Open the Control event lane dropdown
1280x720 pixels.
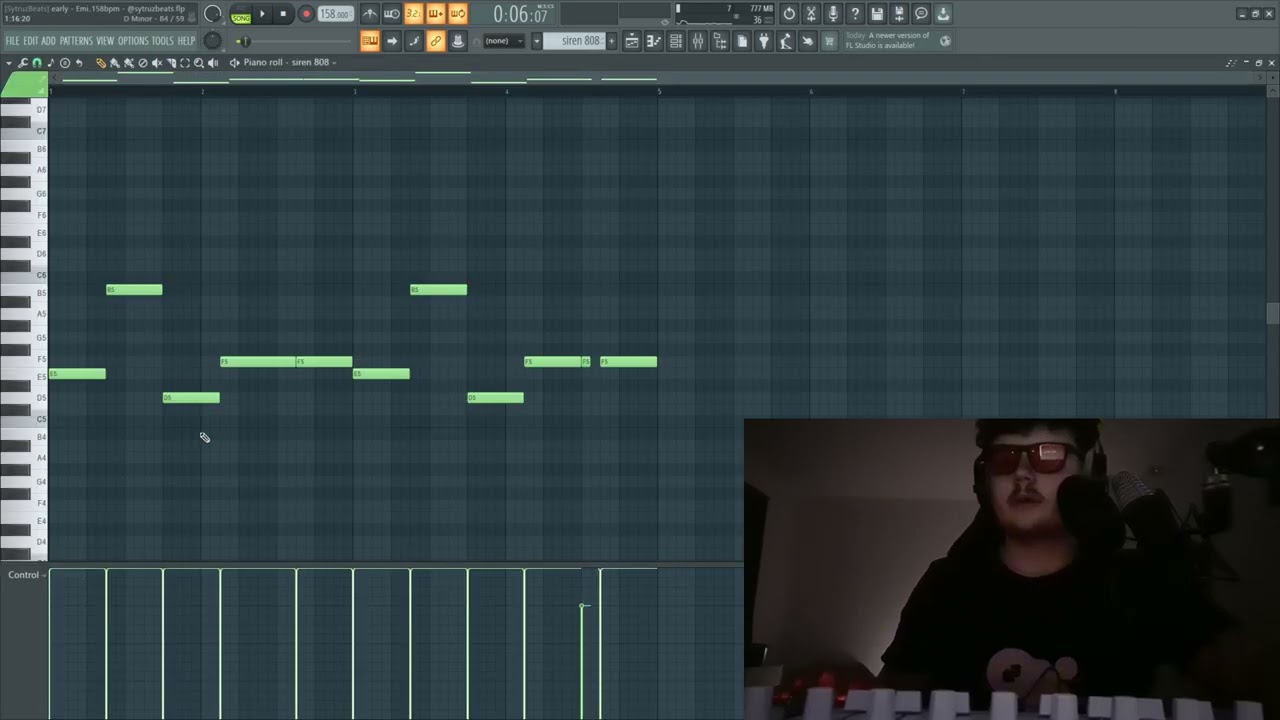(27, 575)
